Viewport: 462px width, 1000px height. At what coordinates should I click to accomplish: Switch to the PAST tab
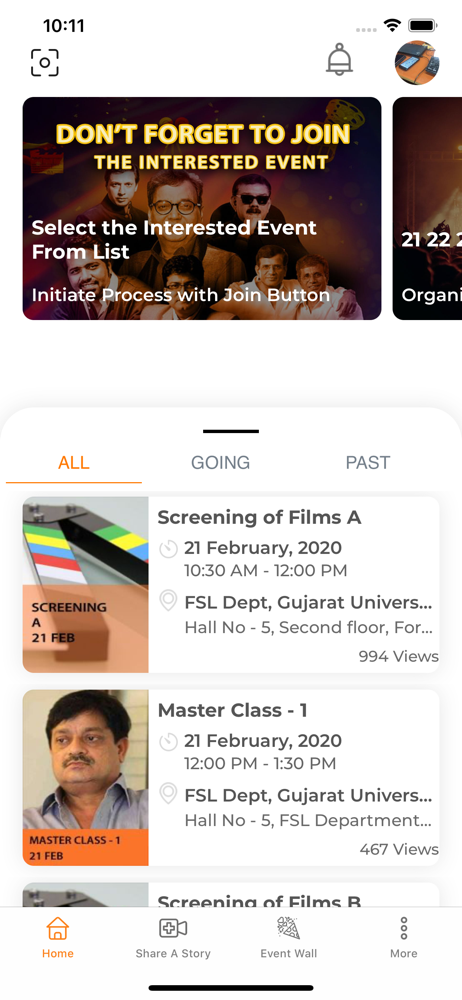coord(368,462)
